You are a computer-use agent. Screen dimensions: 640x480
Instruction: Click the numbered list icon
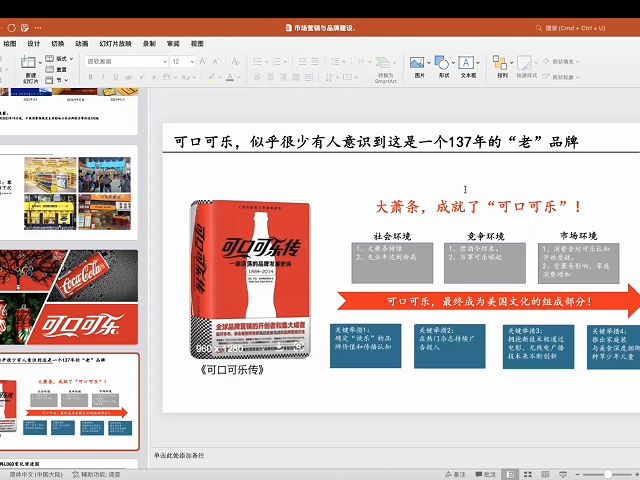pos(277,62)
